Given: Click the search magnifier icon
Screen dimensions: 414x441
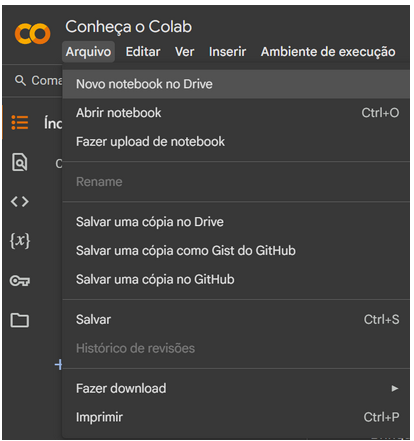Looking at the screenshot, I should [20, 80].
